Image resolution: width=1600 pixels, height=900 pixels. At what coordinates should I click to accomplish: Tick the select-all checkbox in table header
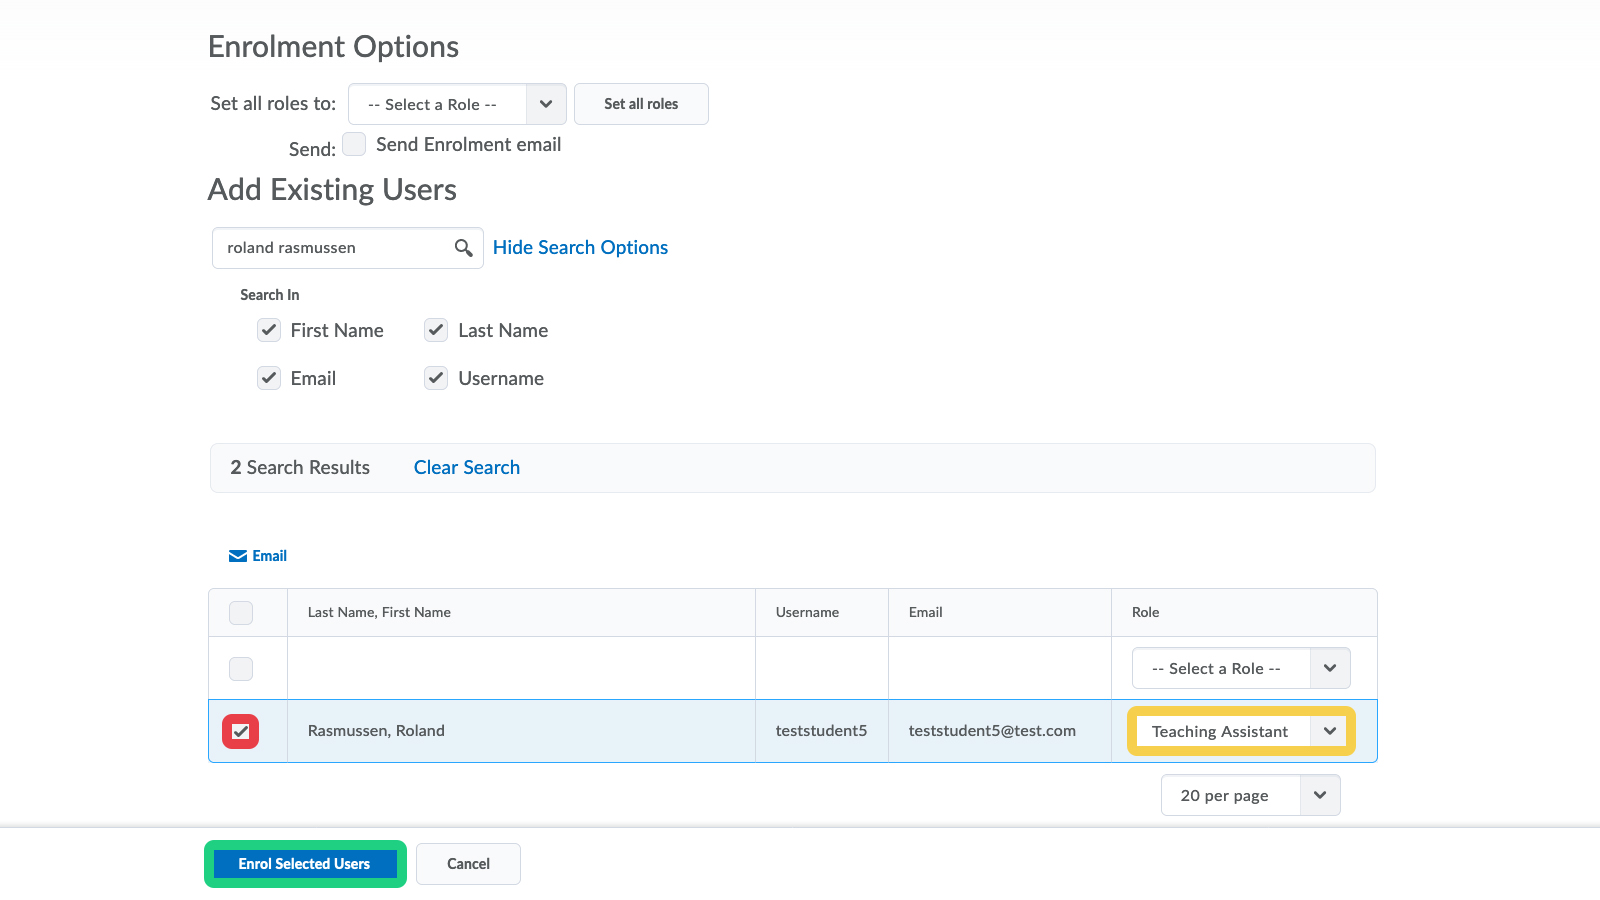click(241, 613)
